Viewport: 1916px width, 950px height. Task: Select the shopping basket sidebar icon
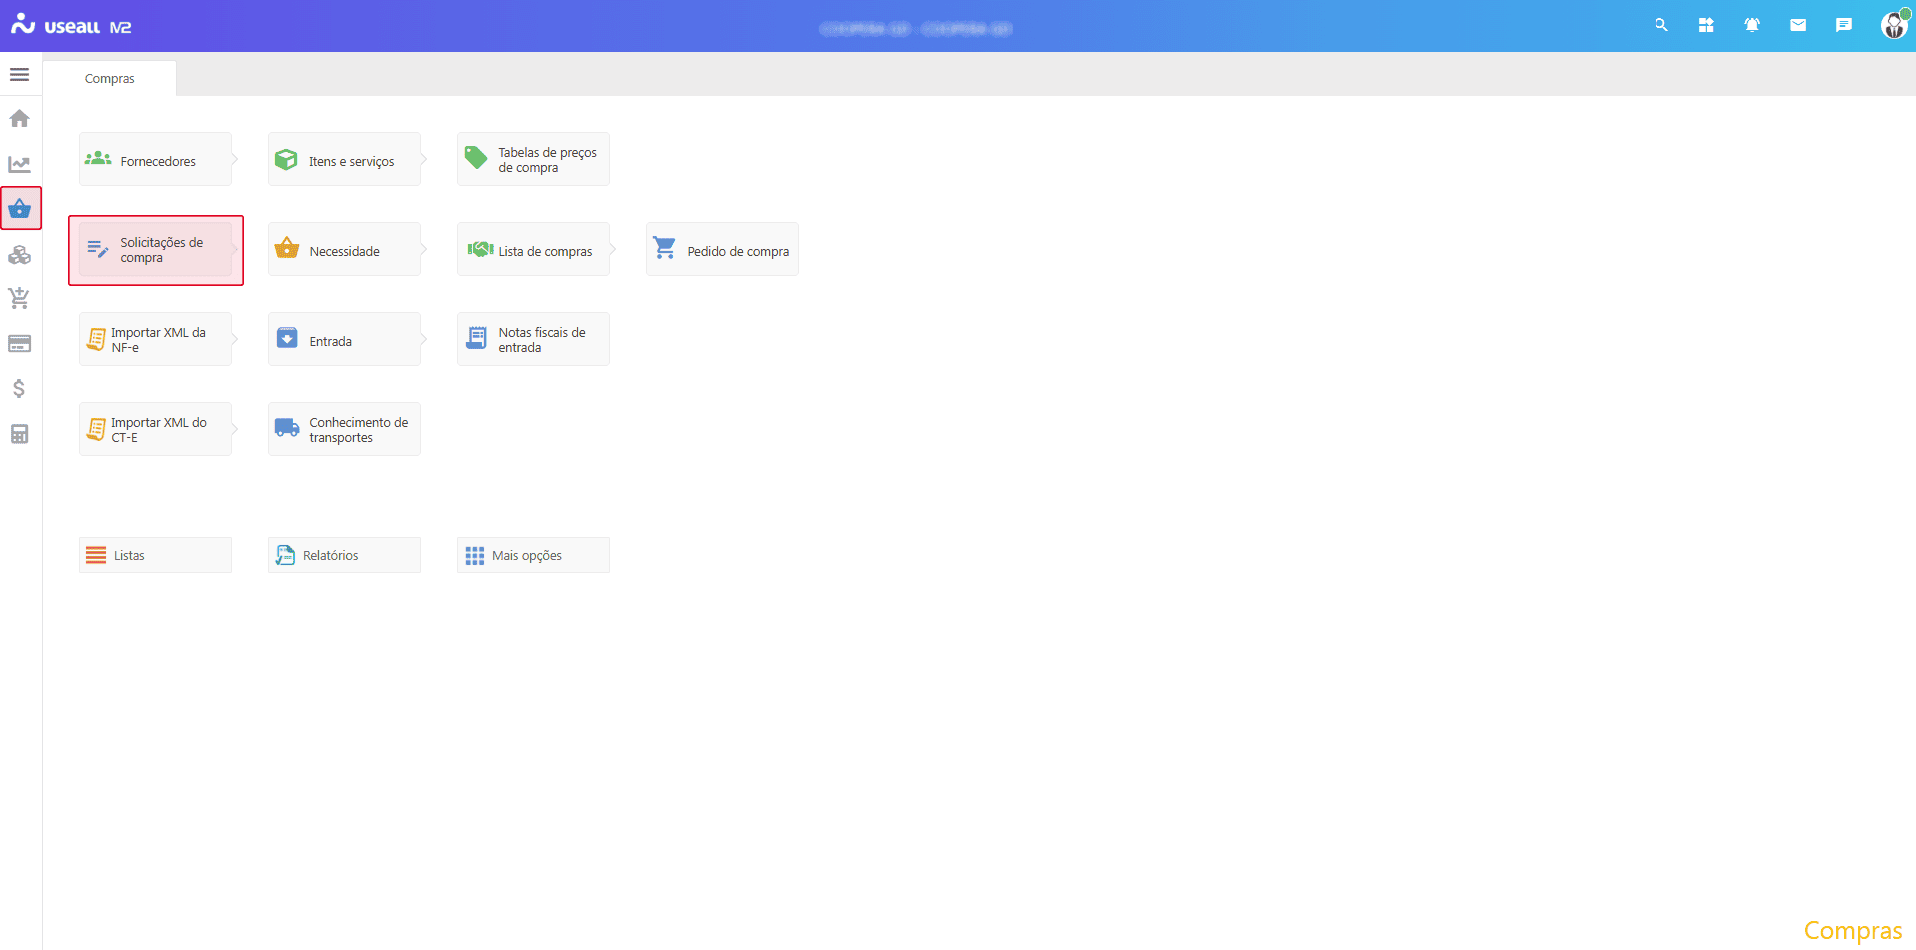(x=20, y=209)
